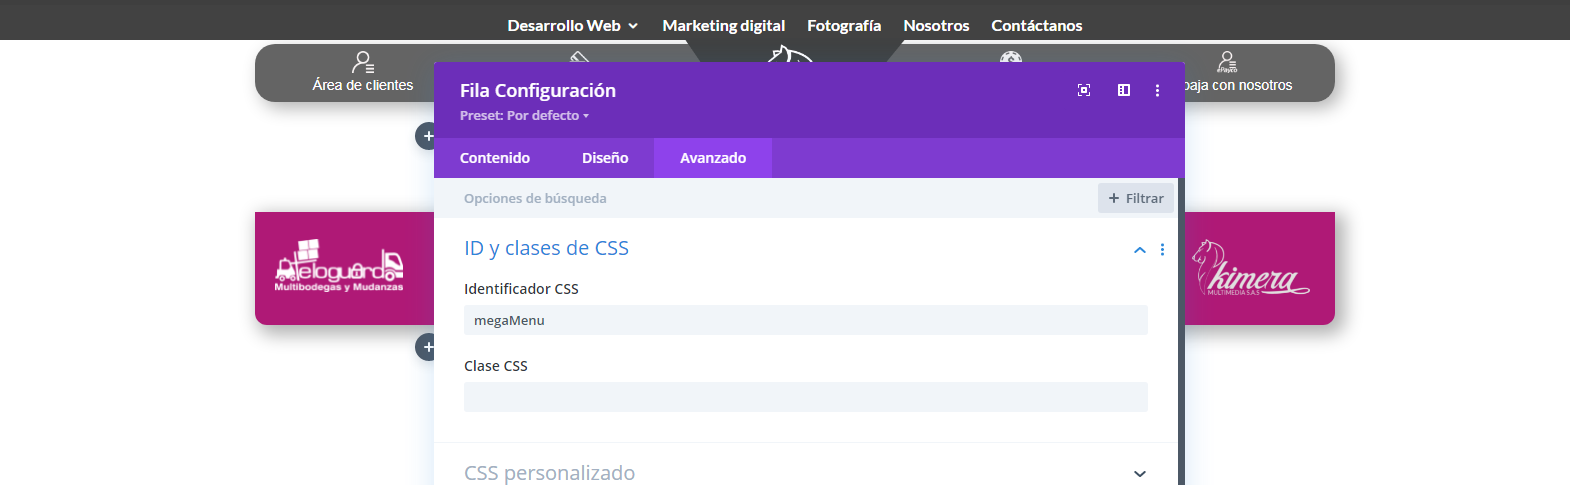The width and height of the screenshot is (1570, 485).
Task: Click add module plus button above eloguard card
Action: (427, 136)
